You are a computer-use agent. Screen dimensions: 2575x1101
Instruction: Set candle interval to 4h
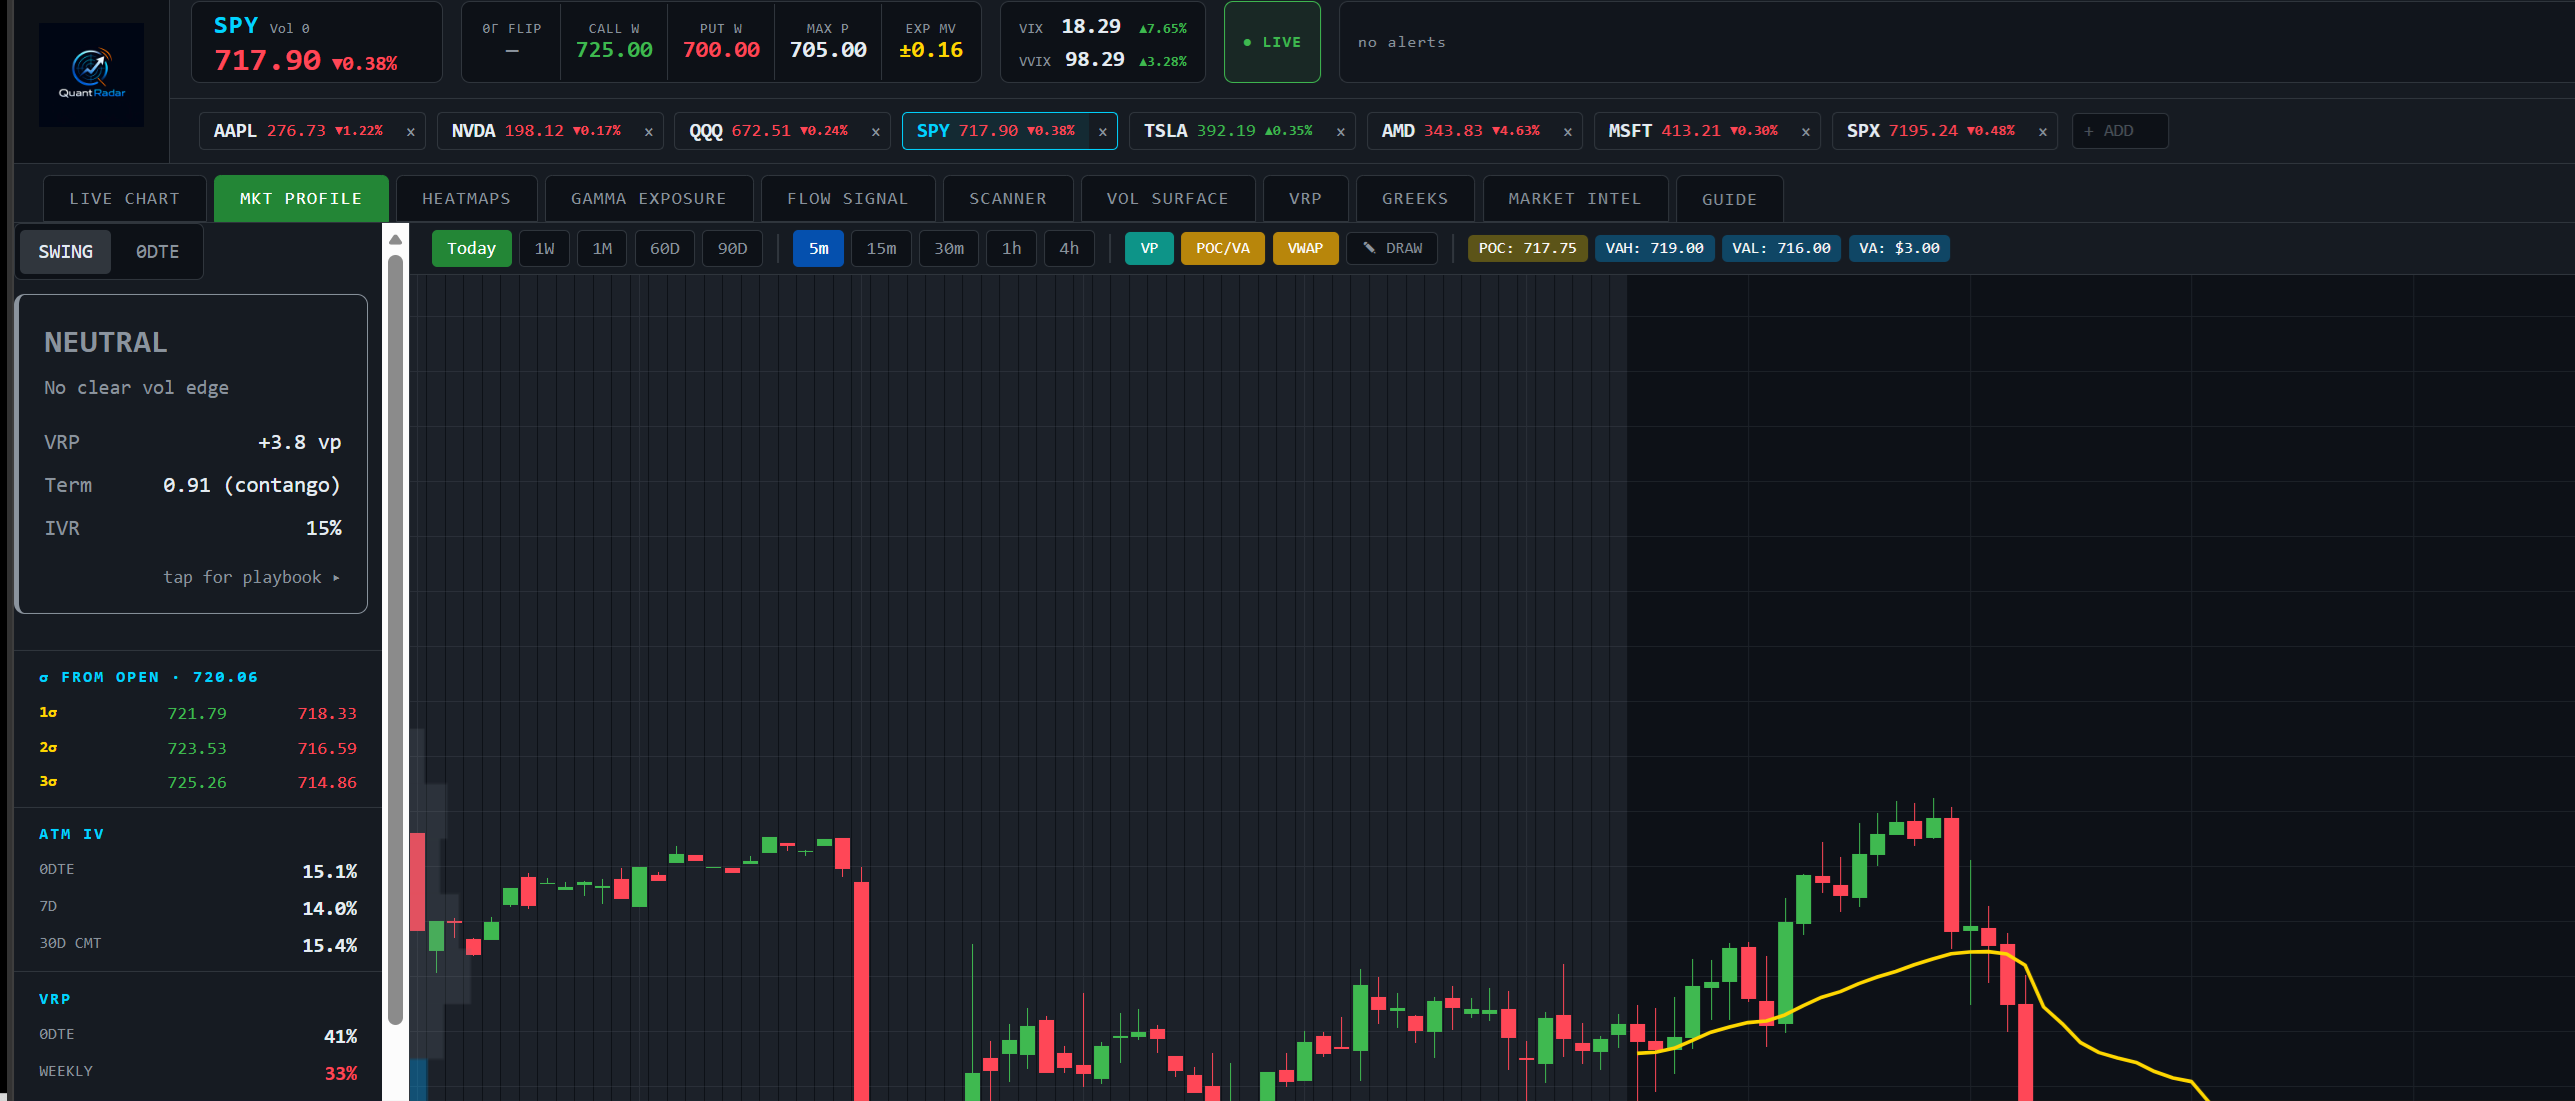point(1069,249)
